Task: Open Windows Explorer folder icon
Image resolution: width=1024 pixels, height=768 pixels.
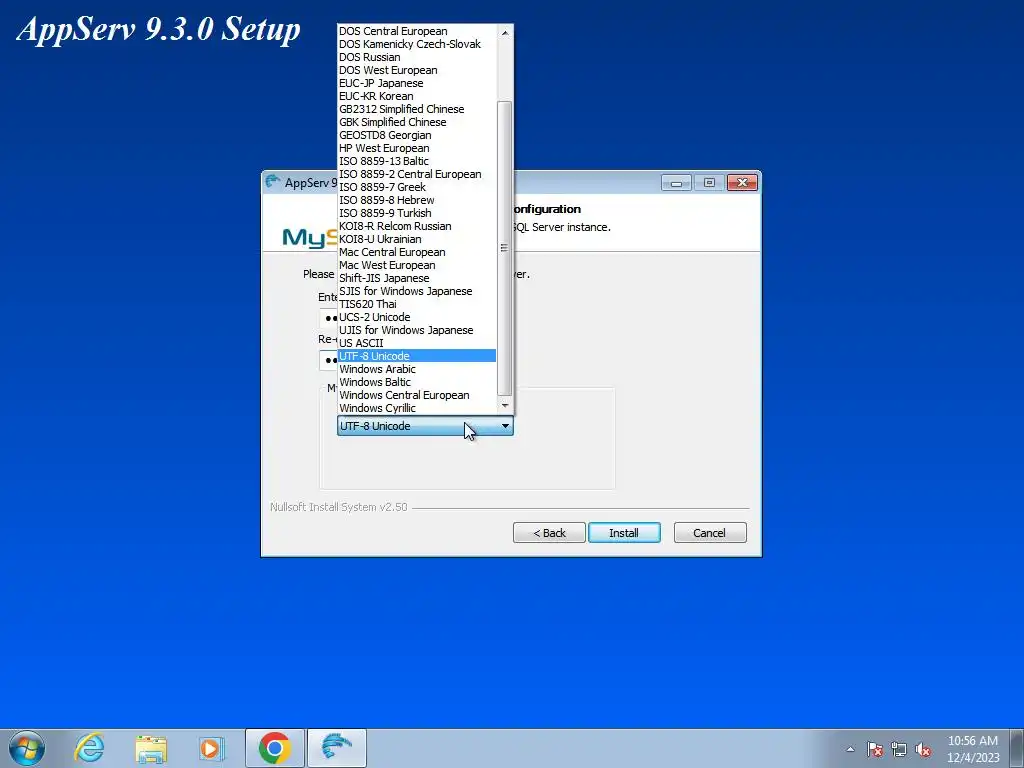Action: tap(151, 748)
